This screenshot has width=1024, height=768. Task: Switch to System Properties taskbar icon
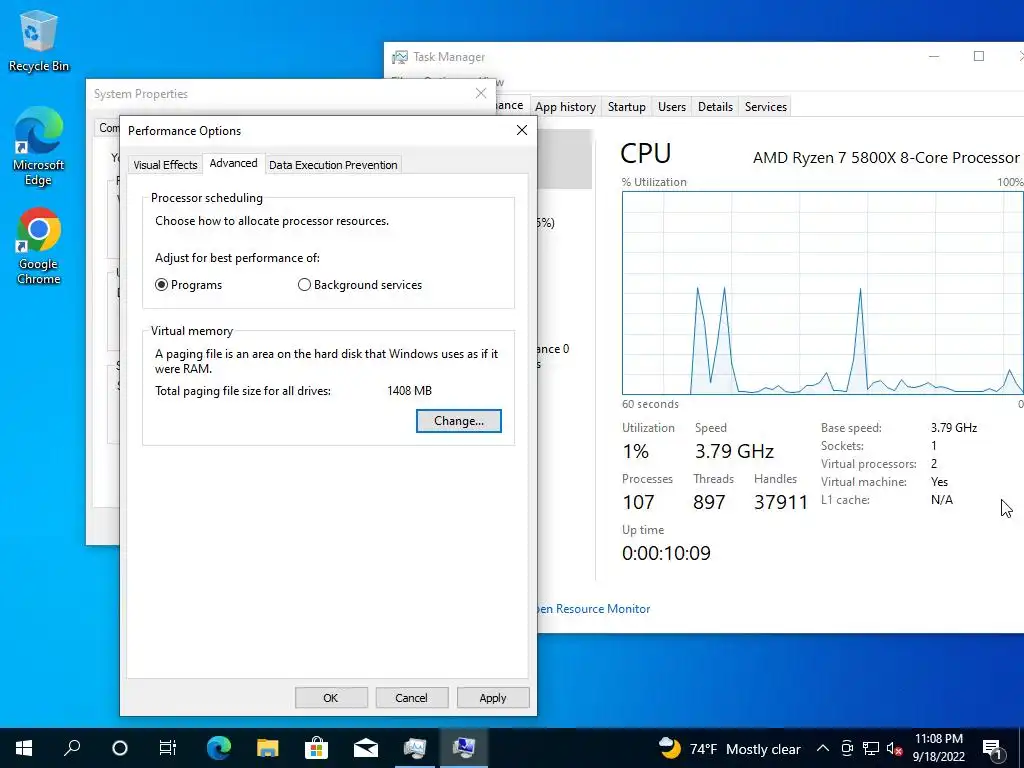pos(464,748)
